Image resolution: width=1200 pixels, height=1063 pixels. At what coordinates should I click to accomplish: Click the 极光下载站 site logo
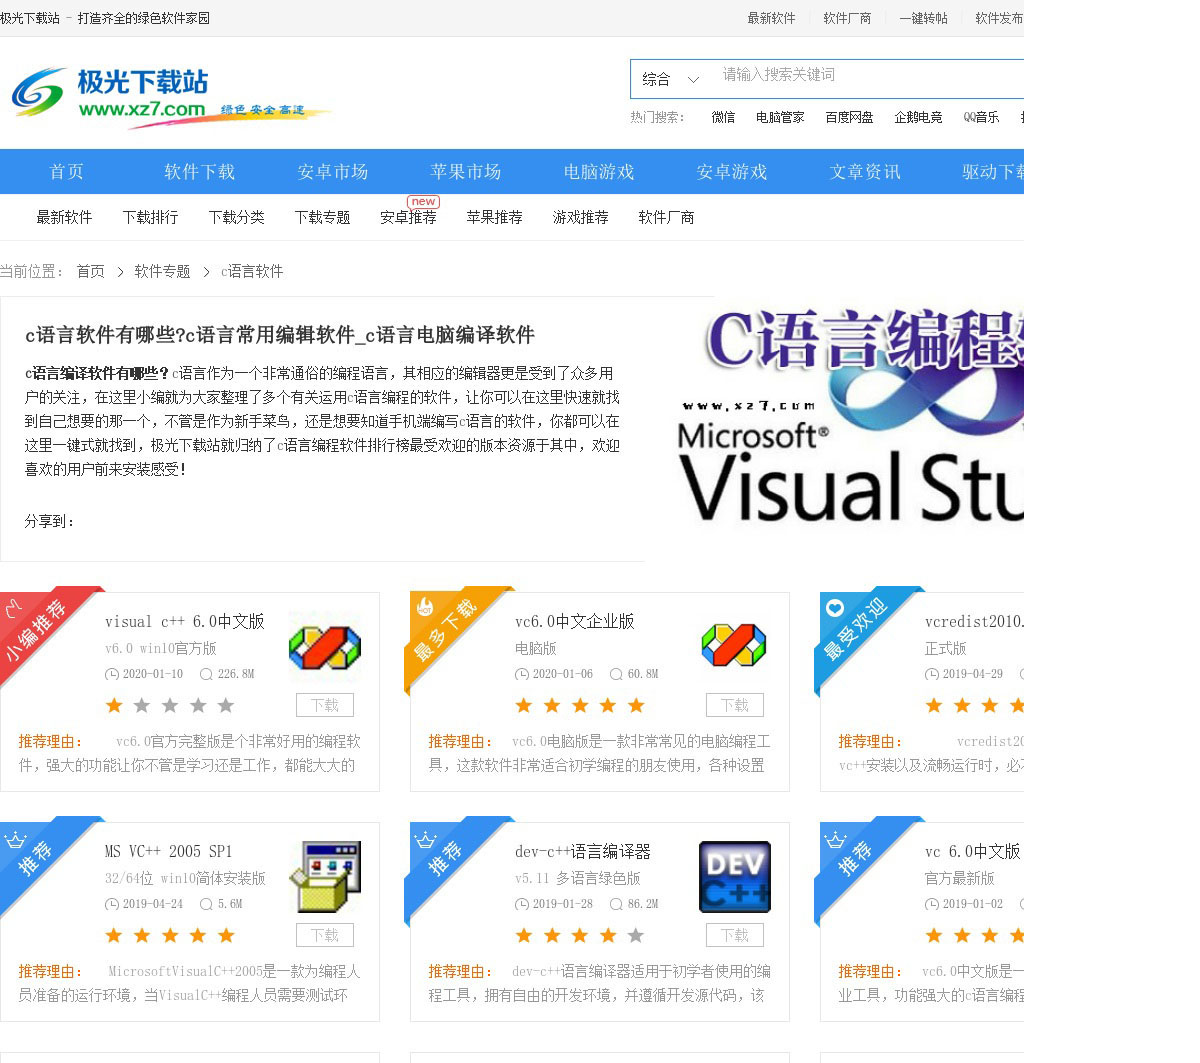click(x=170, y=97)
